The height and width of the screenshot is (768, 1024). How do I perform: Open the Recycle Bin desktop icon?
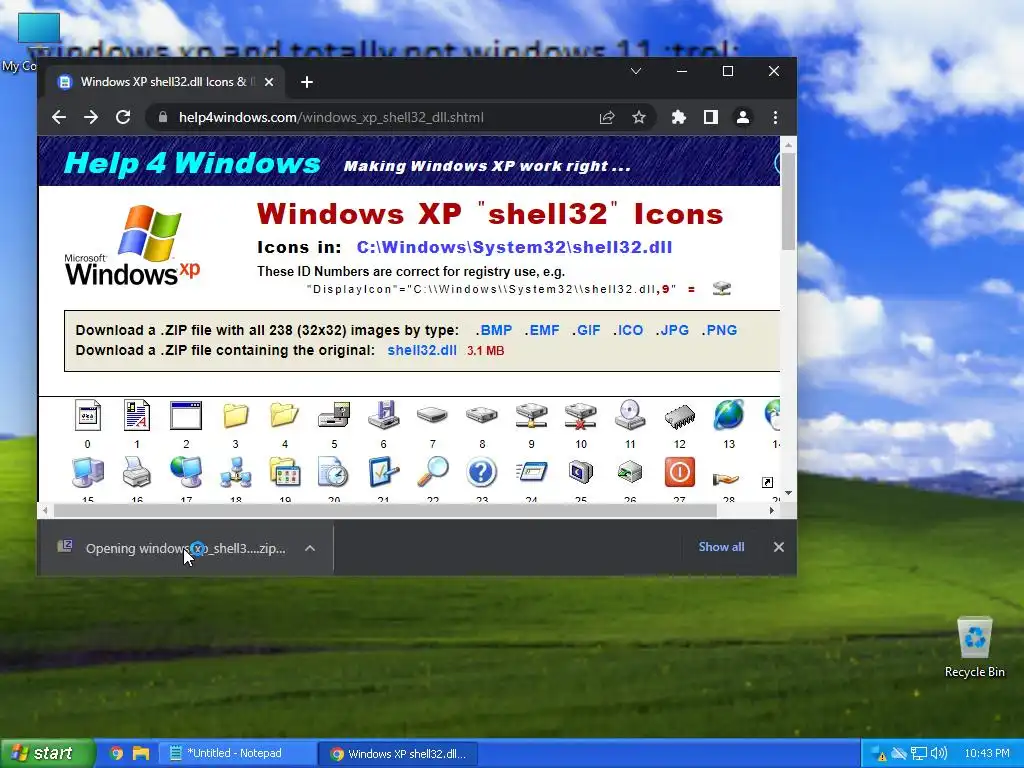point(974,647)
